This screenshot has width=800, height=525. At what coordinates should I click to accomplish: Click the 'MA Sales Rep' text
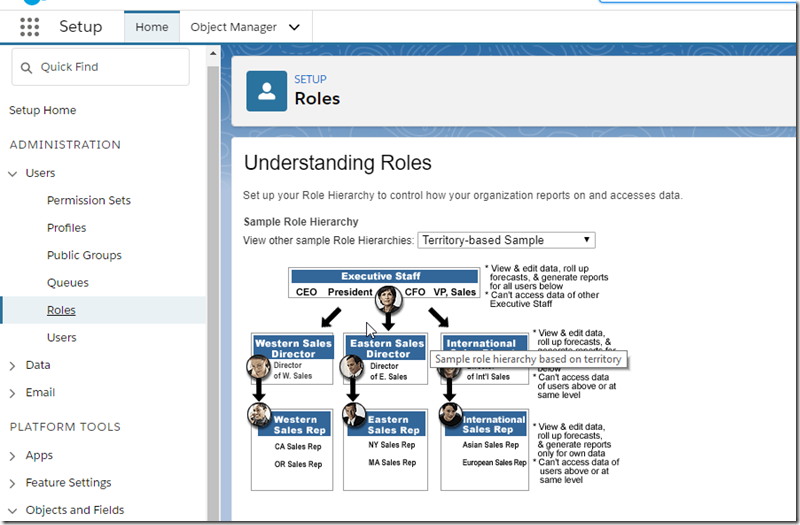click(392, 463)
